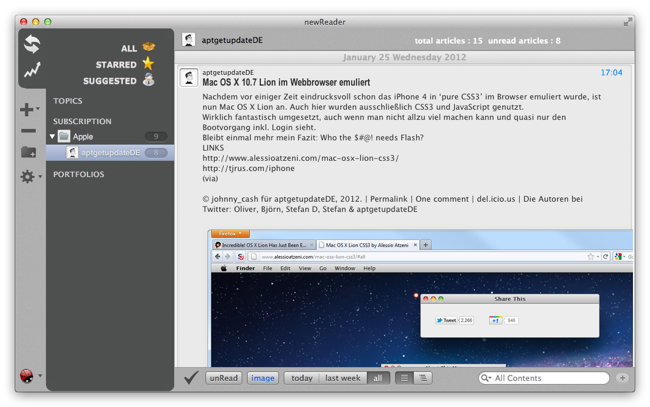The image size is (650, 407).
Task: Click the embedded article screenshot image
Action: point(420,298)
